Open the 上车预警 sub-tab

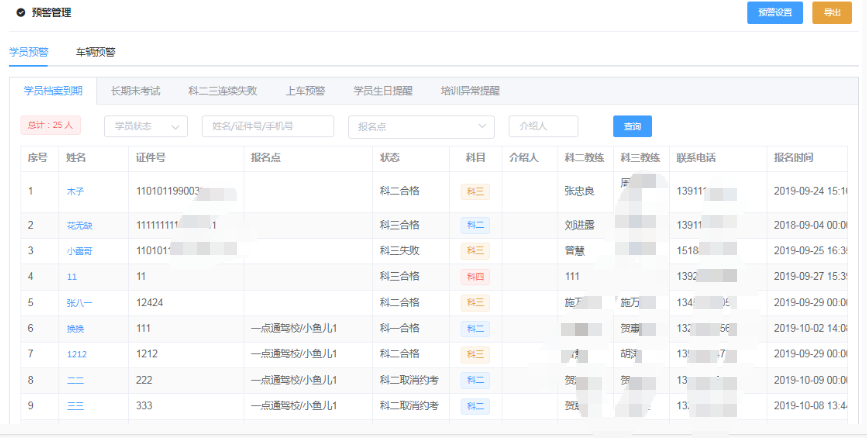pyautogui.click(x=305, y=91)
